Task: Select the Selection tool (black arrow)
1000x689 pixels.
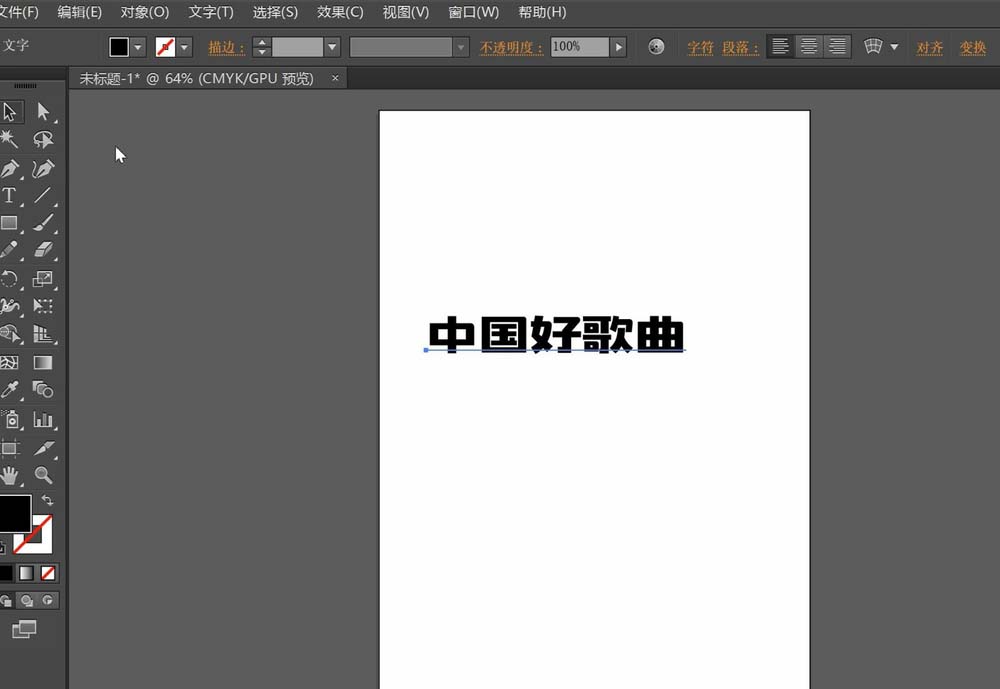Action: coord(9,112)
